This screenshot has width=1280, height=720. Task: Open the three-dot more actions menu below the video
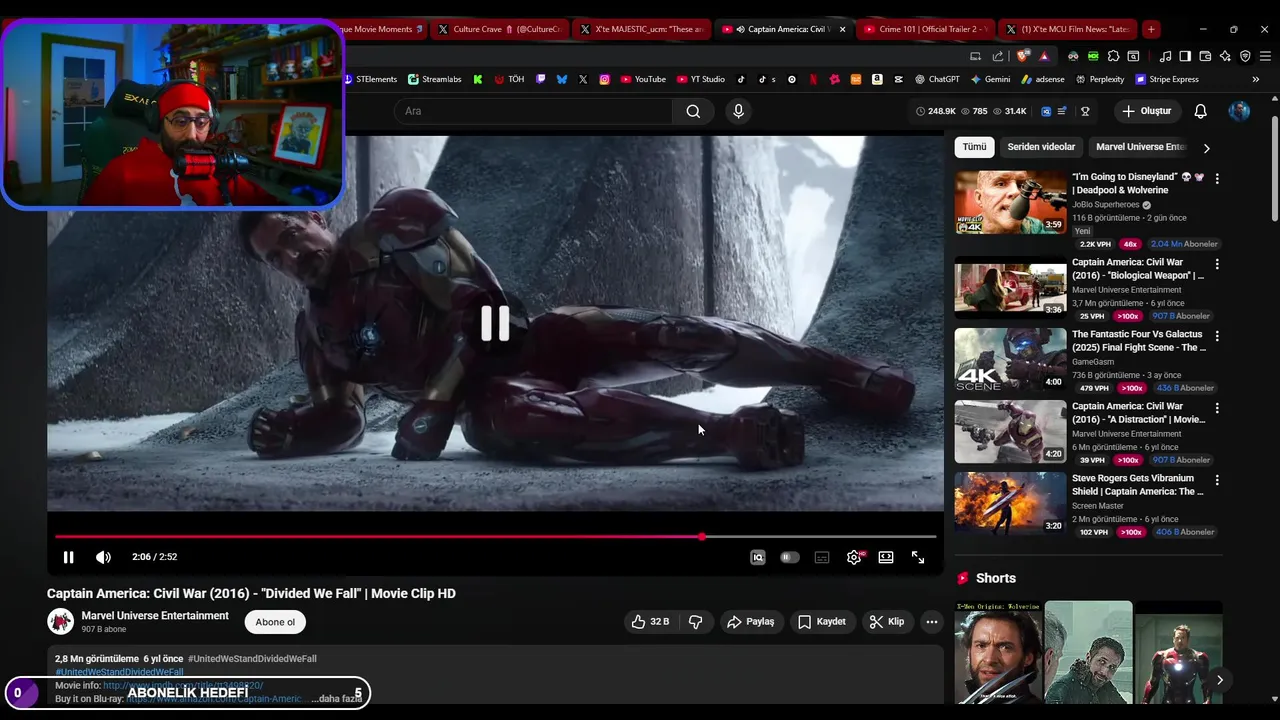click(x=932, y=622)
